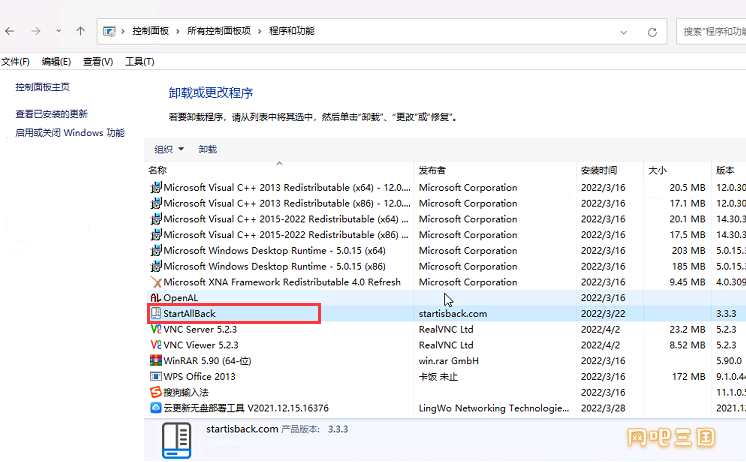Select the StartAllBack entry name
This screenshot has height=462, width=746.
click(x=189, y=314)
